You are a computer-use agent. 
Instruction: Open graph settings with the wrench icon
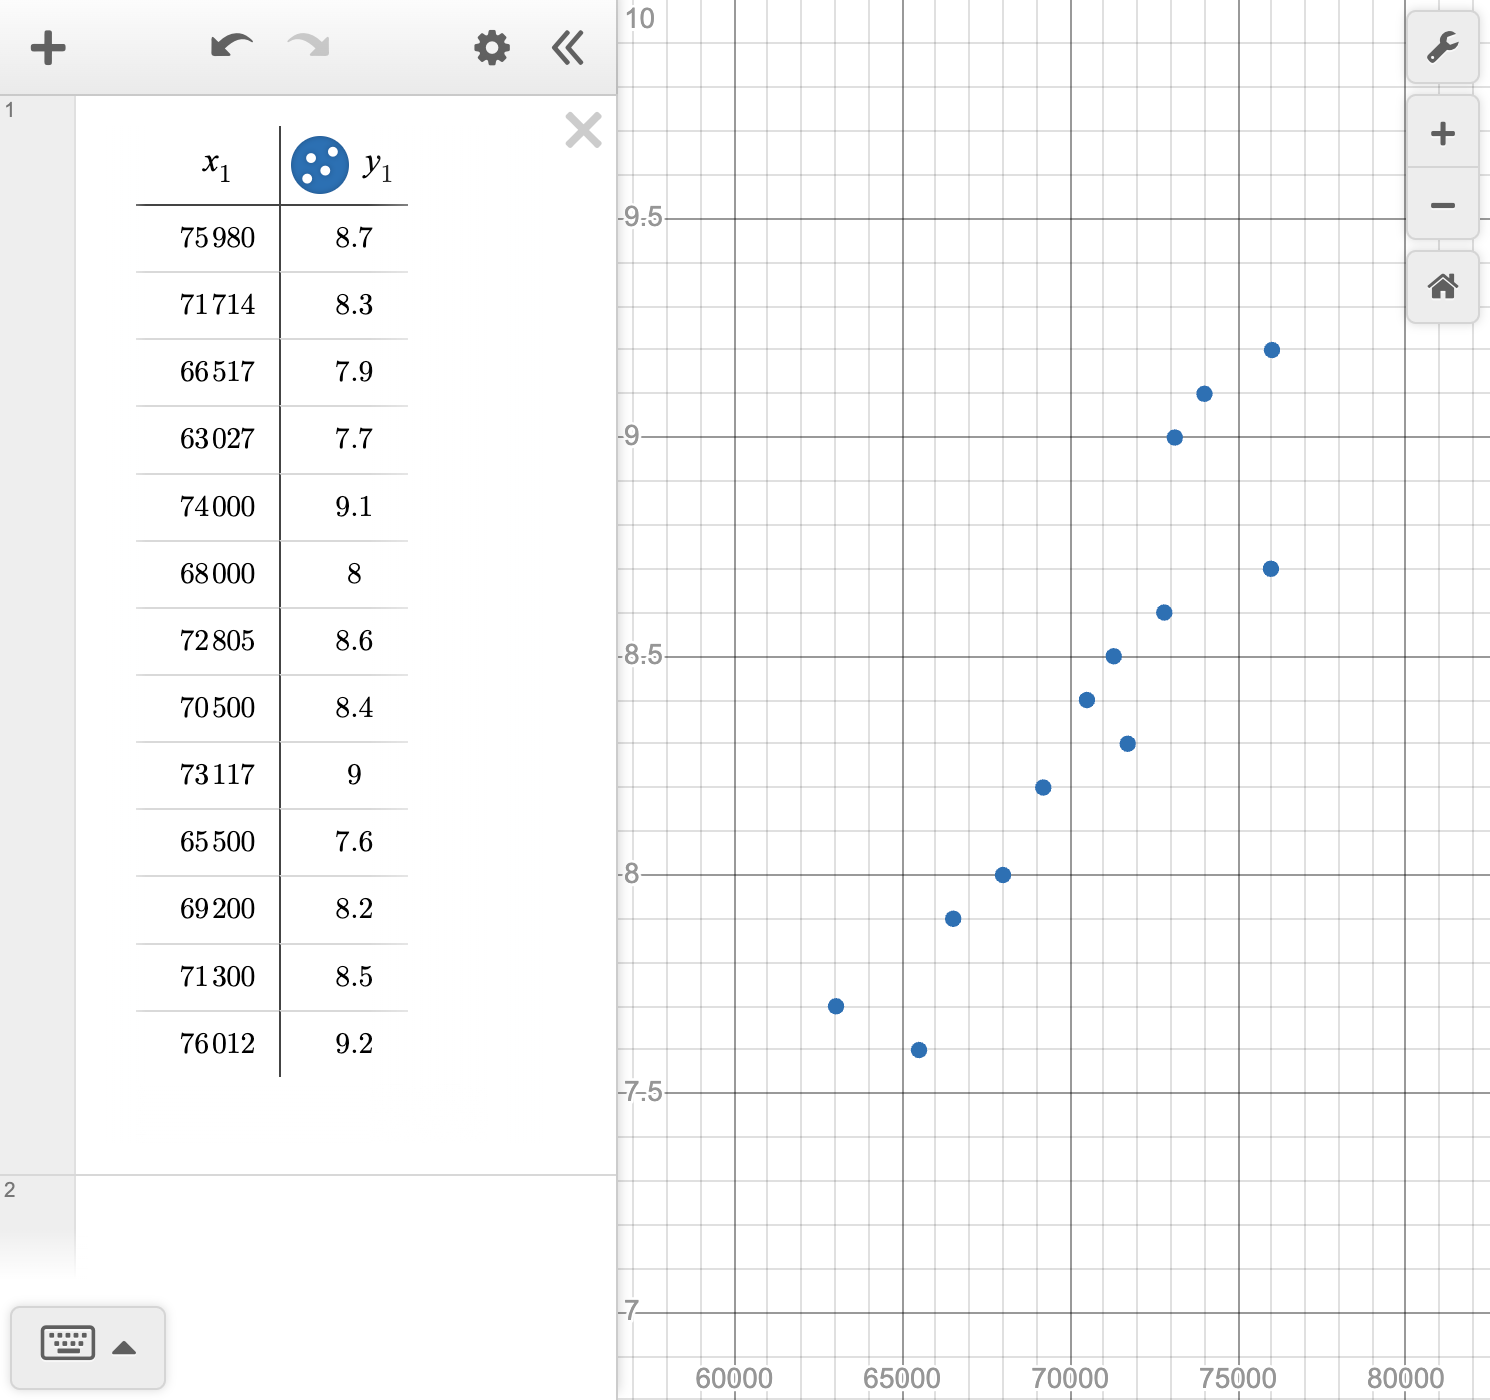click(x=1443, y=47)
